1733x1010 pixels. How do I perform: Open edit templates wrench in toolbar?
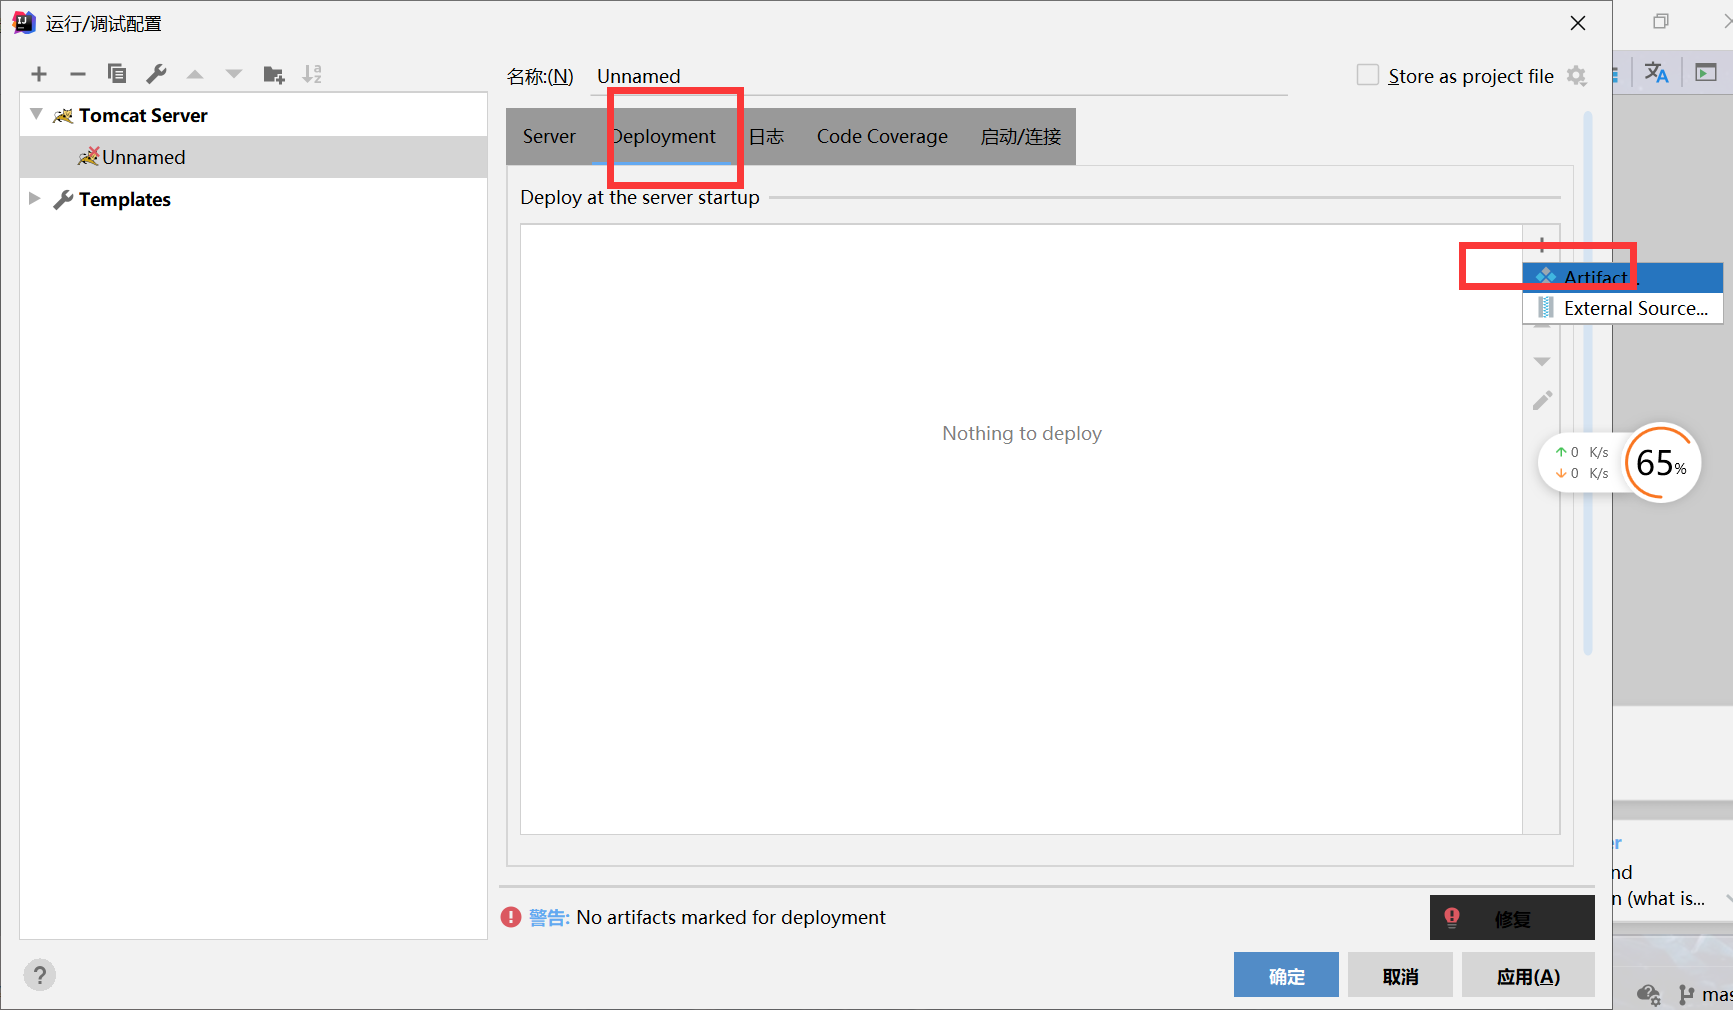(156, 74)
